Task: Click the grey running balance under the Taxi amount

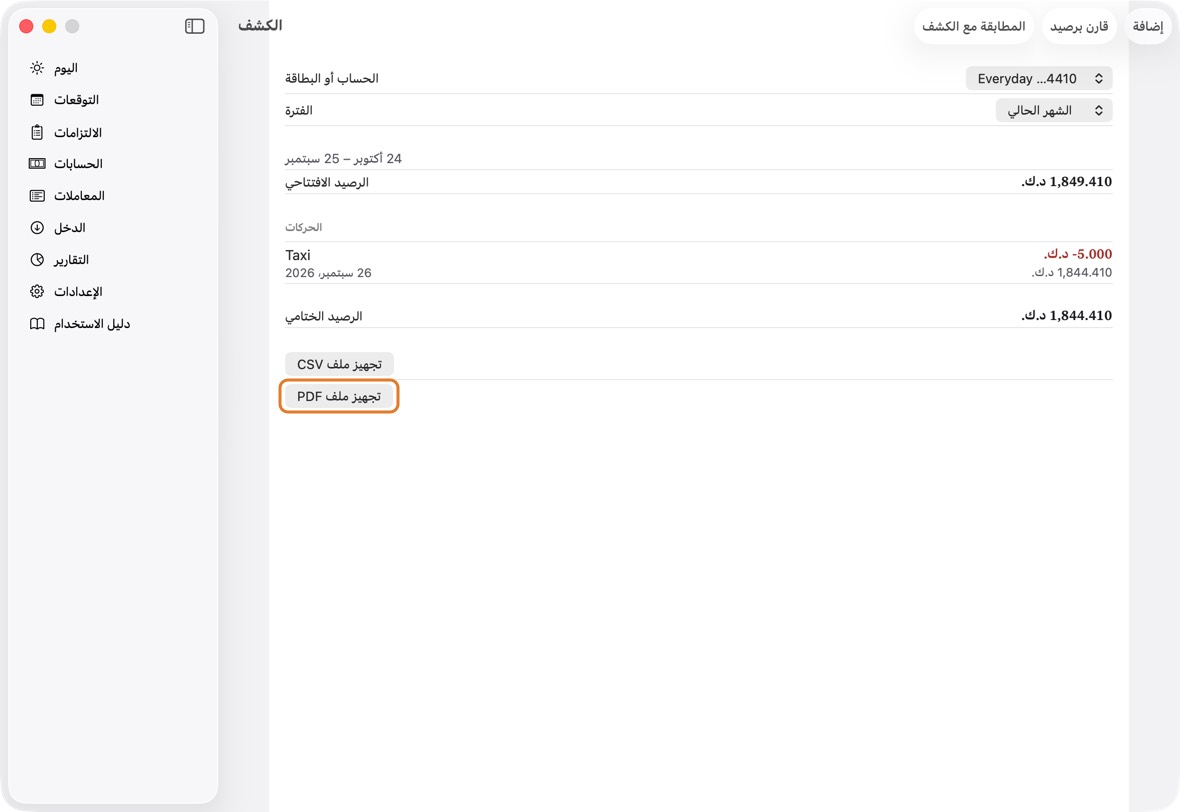Action: (x=1072, y=272)
